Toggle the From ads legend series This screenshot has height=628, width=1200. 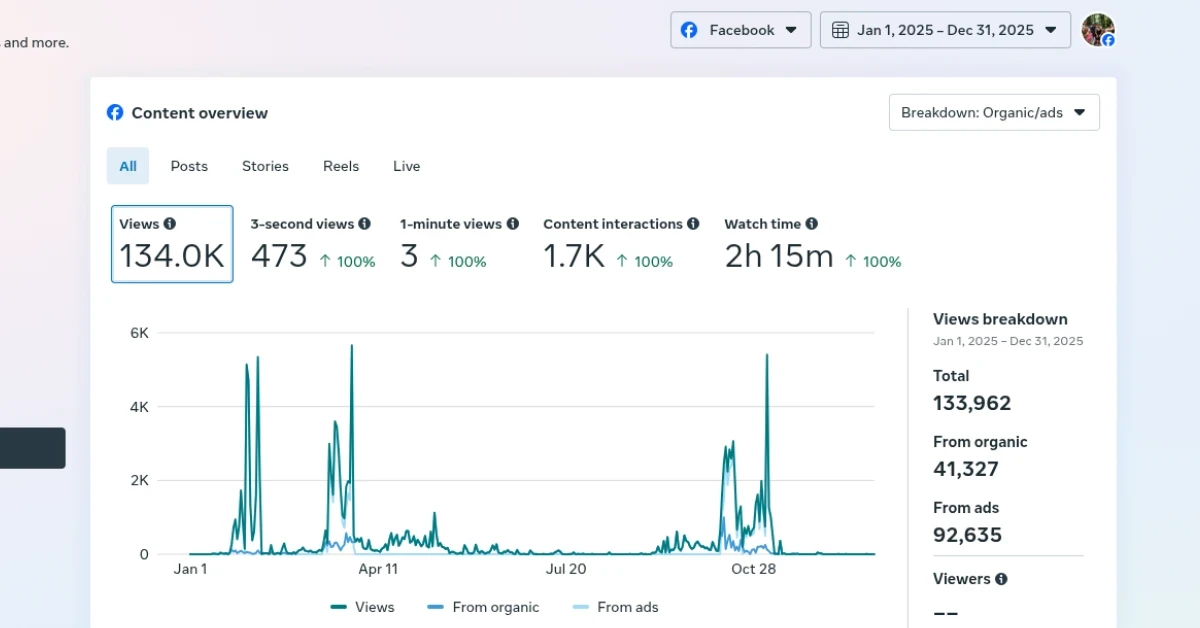[x=615, y=607]
